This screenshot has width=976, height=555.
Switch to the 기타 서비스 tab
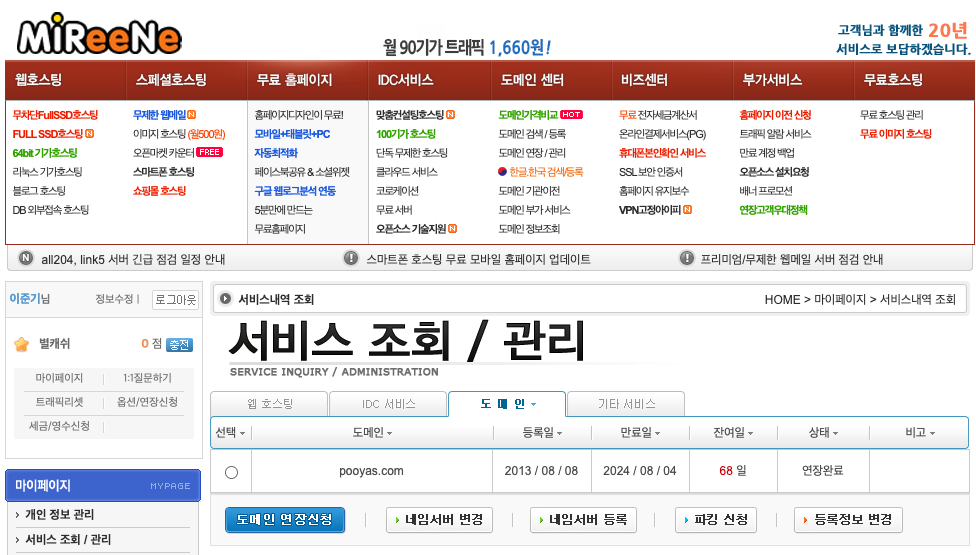pyautogui.click(x=626, y=404)
